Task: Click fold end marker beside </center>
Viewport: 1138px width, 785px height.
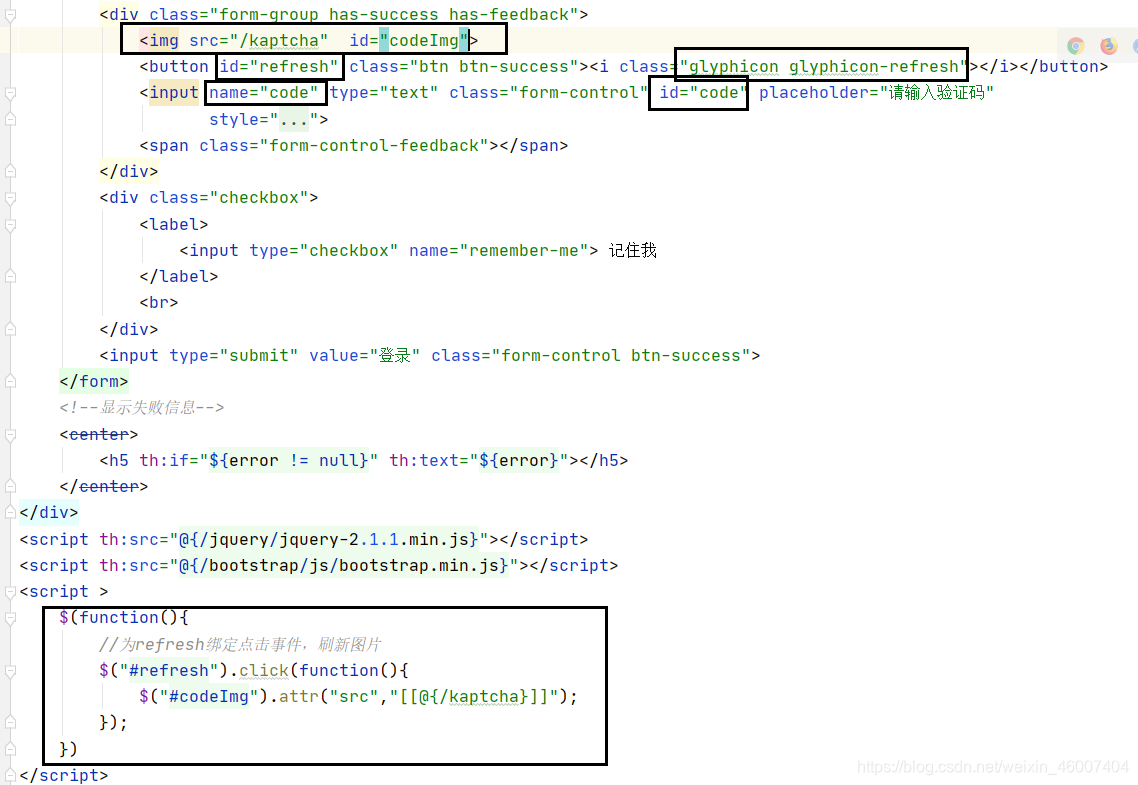Action: click(10, 486)
